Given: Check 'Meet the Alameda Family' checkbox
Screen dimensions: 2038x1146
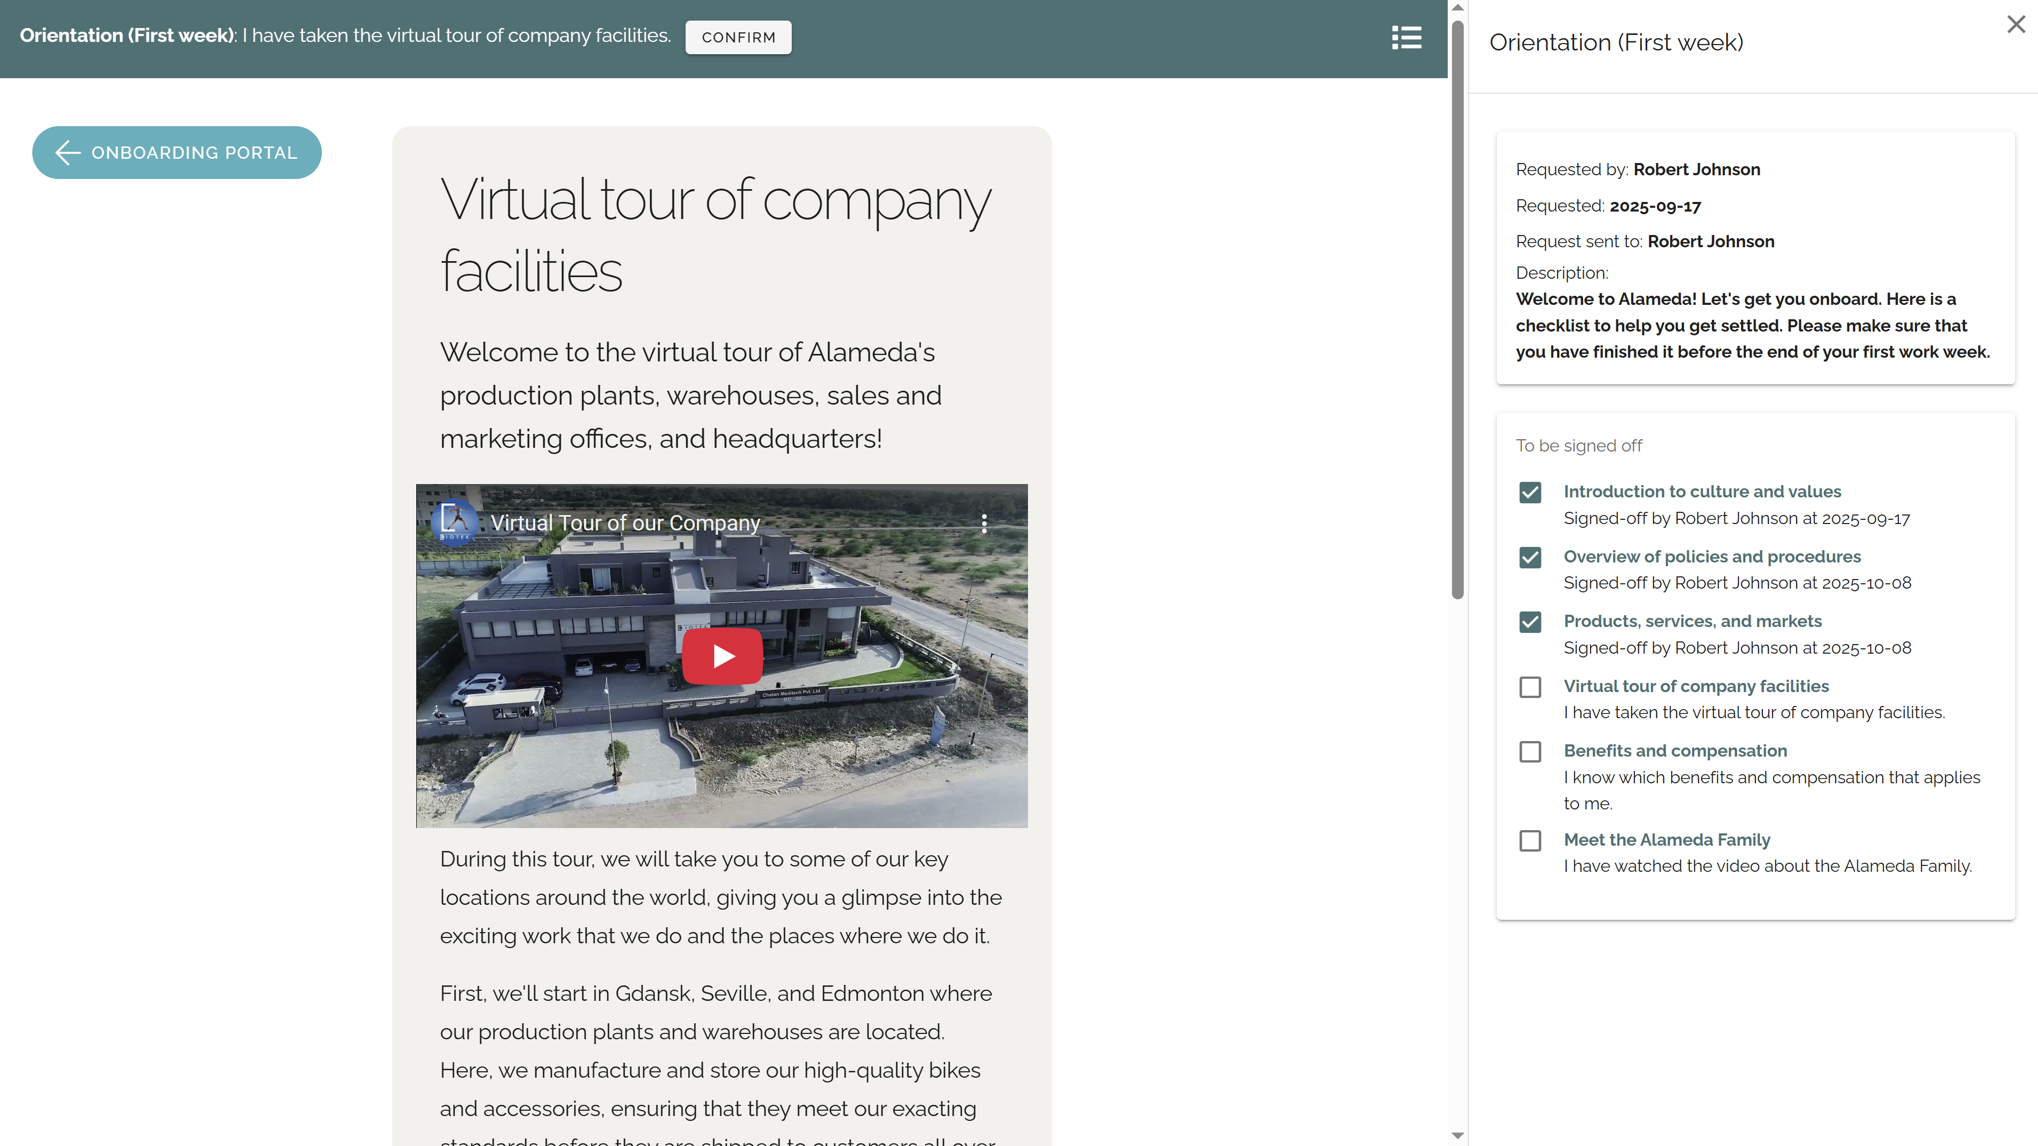Looking at the screenshot, I should [1530, 840].
